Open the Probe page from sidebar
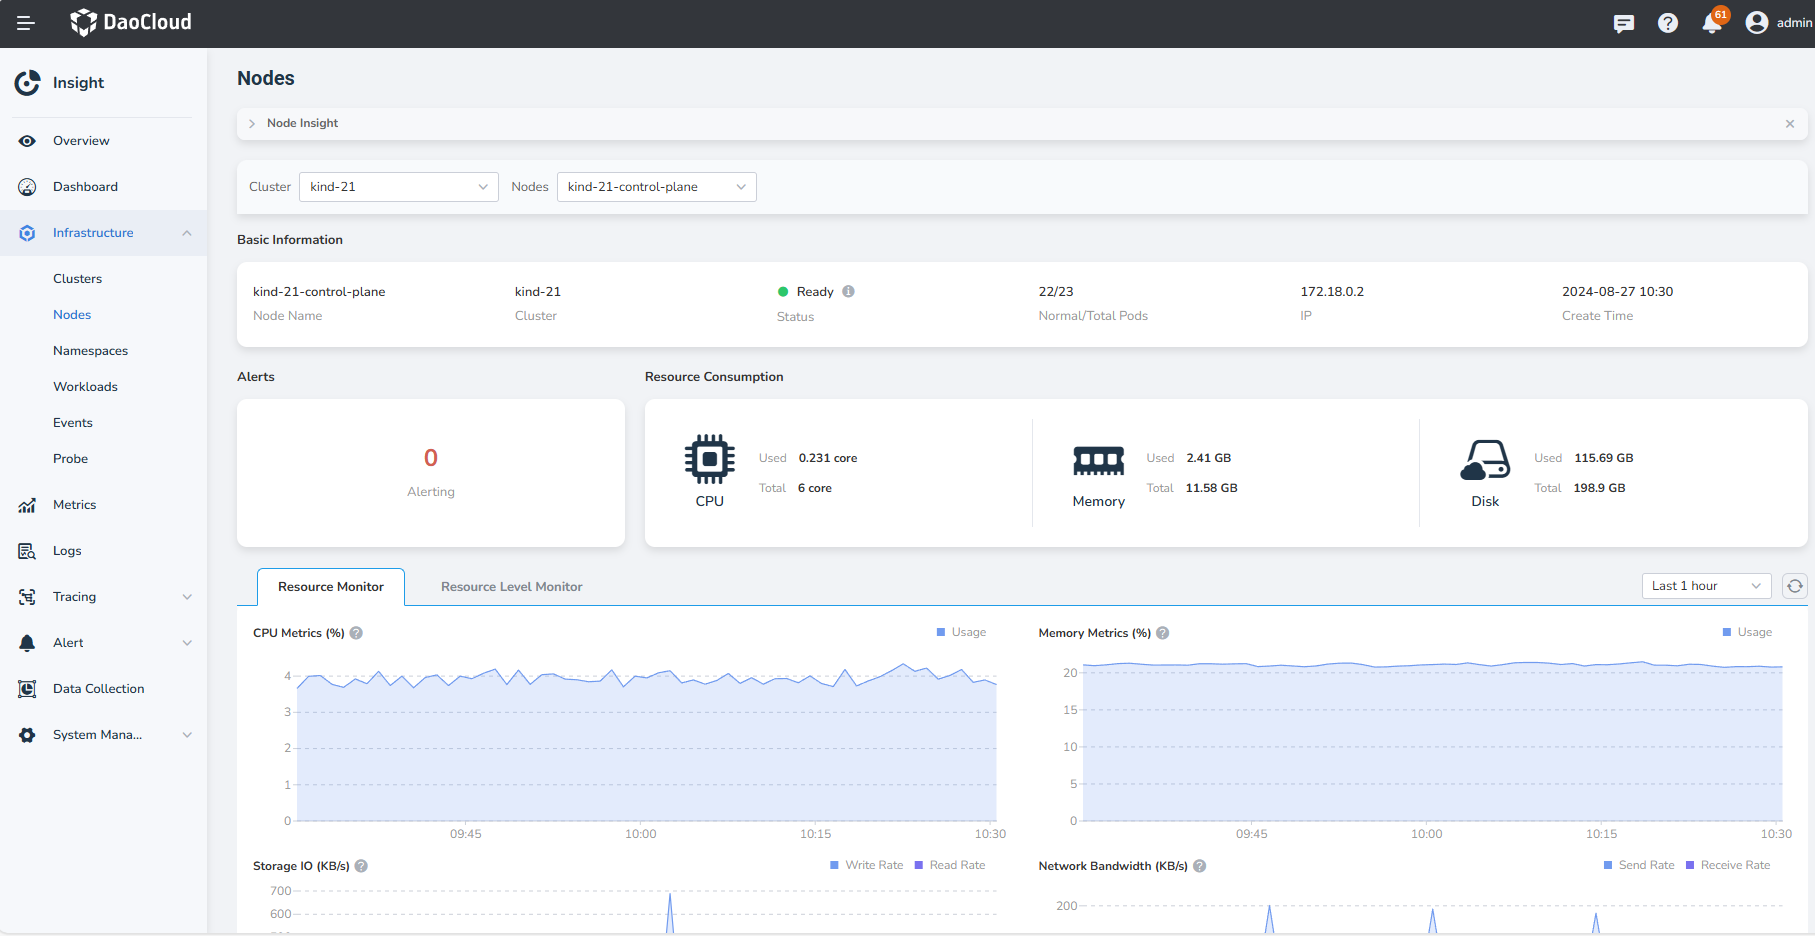This screenshot has height=936, width=1815. pyautogui.click(x=70, y=458)
